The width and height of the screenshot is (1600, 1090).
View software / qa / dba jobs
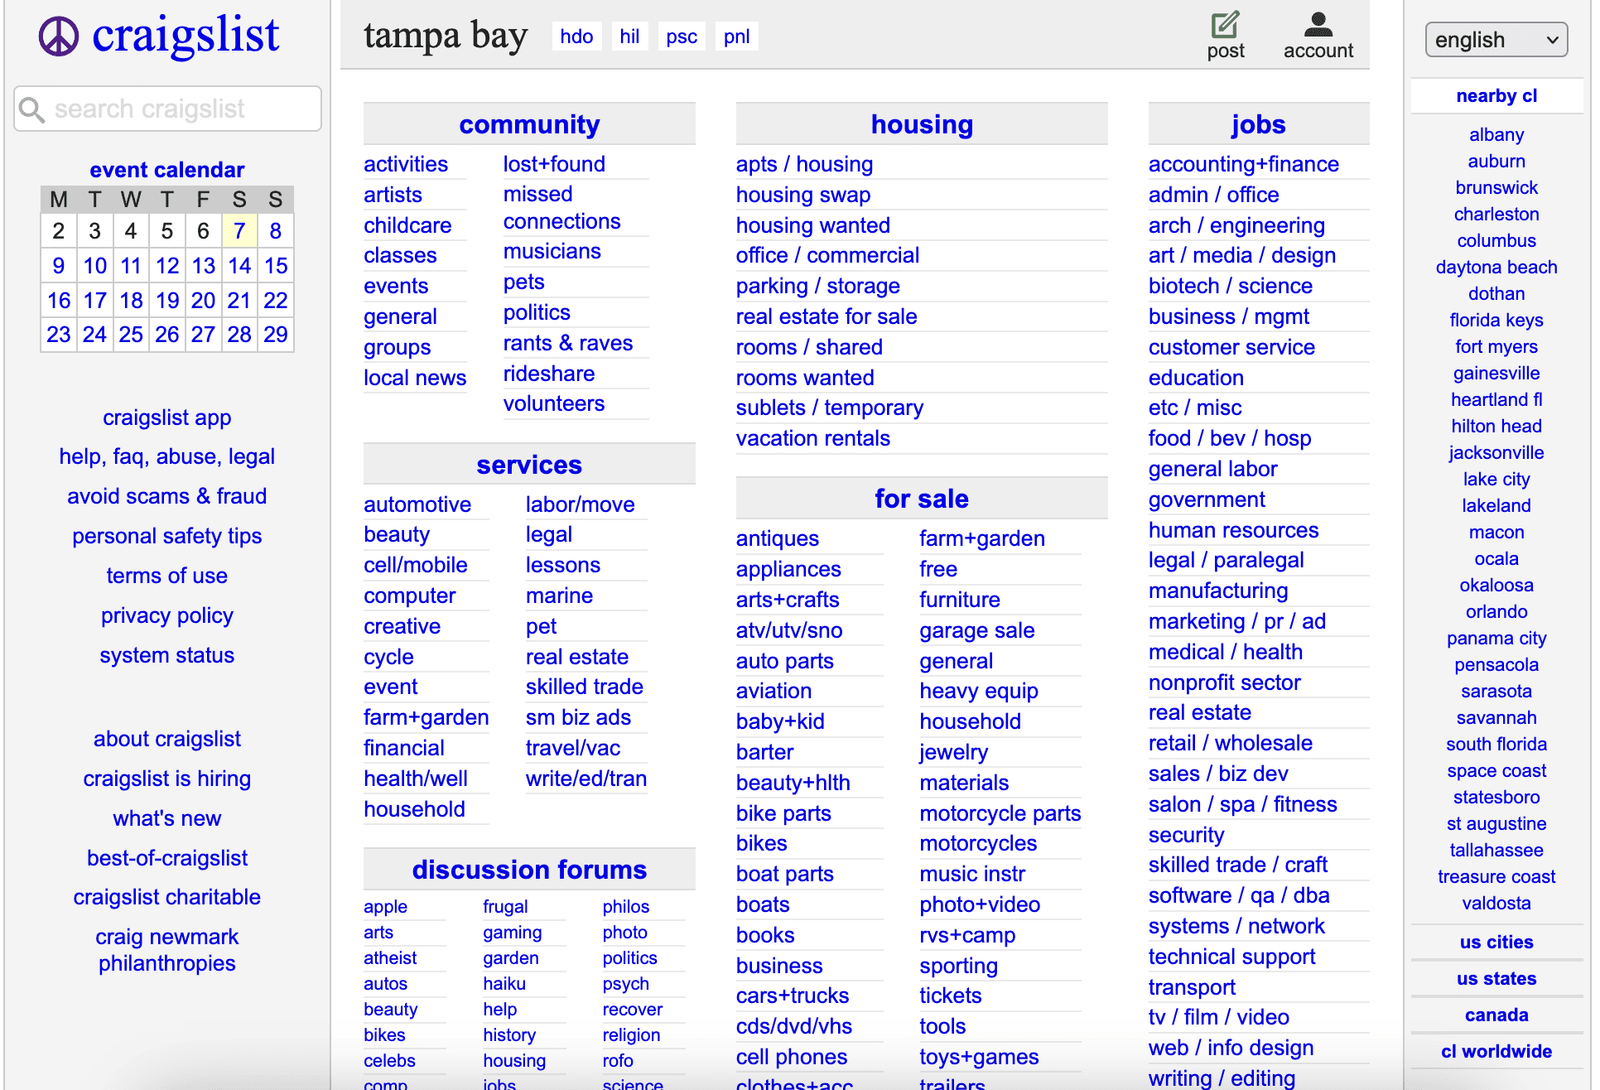(1238, 896)
